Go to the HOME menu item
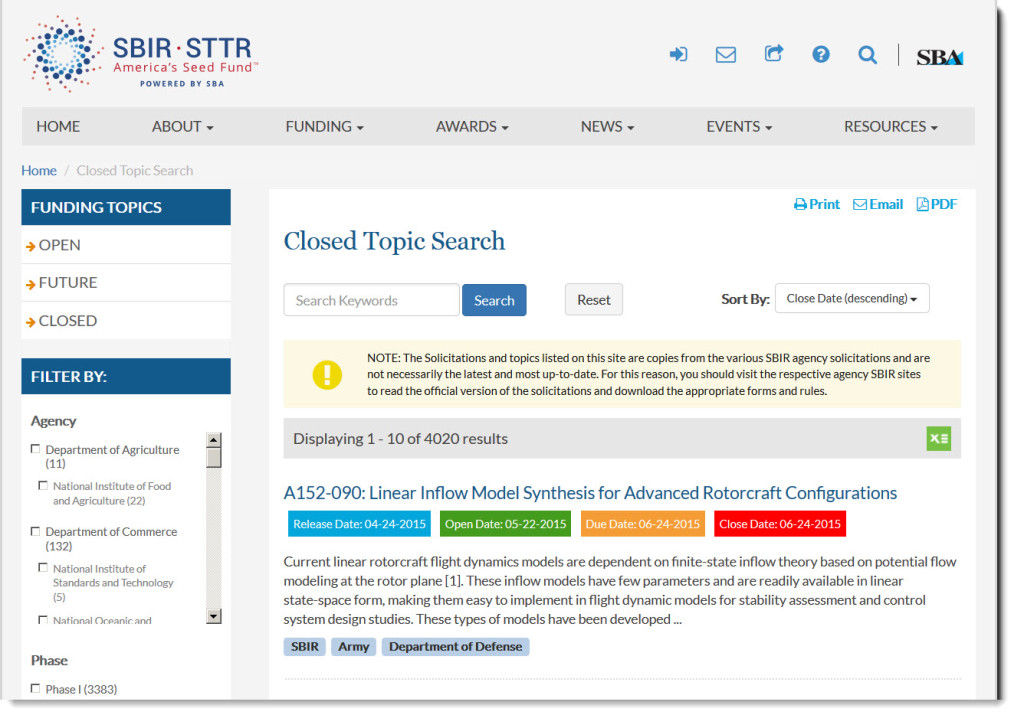The width and height of the screenshot is (1024, 715). [58, 127]
